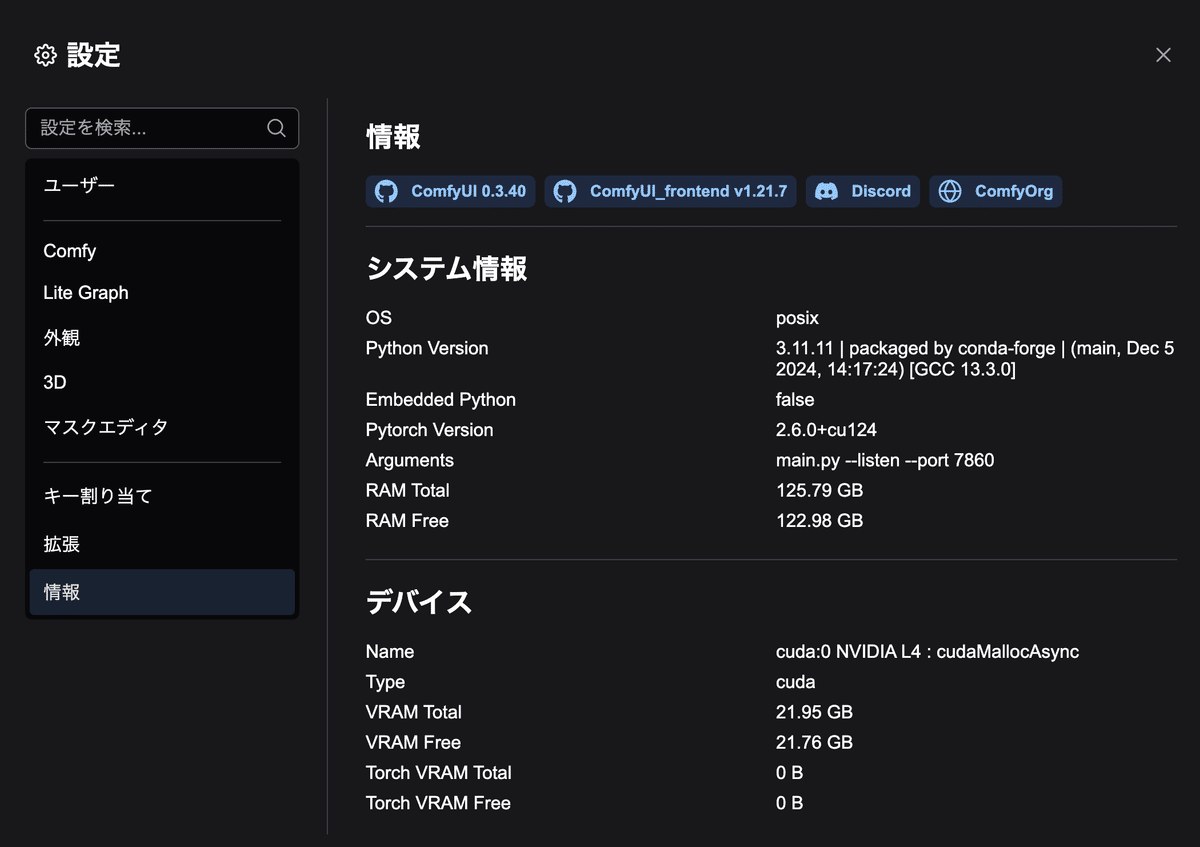Click the Pytorch Version value 2.6.0+cu124

[x=826, y=430]
